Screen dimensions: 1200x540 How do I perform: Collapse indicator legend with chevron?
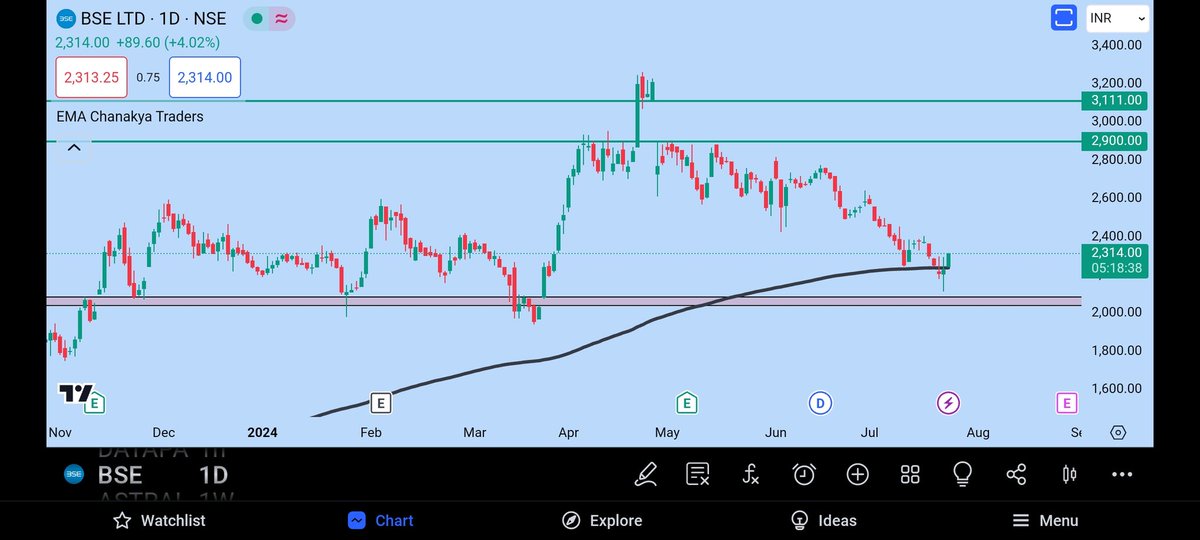[x=73, y=148]
